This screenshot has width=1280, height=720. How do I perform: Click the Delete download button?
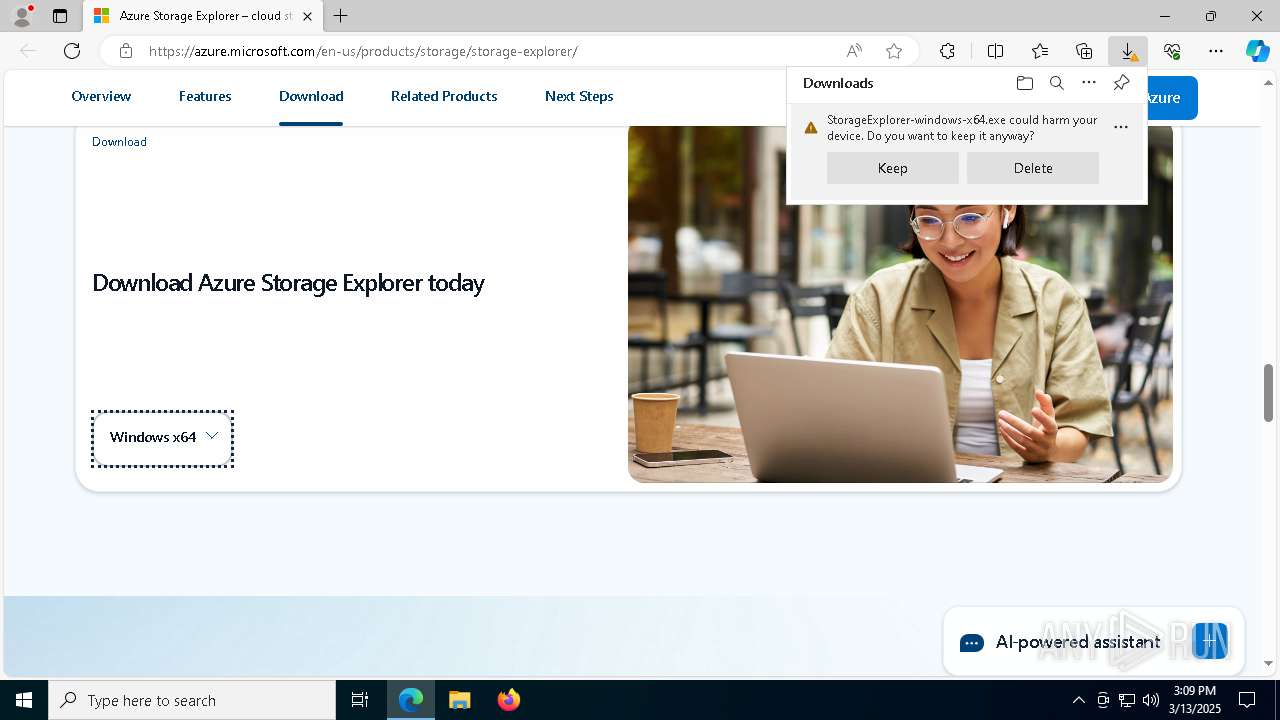pyautogui.click(x=1033, y=168)
